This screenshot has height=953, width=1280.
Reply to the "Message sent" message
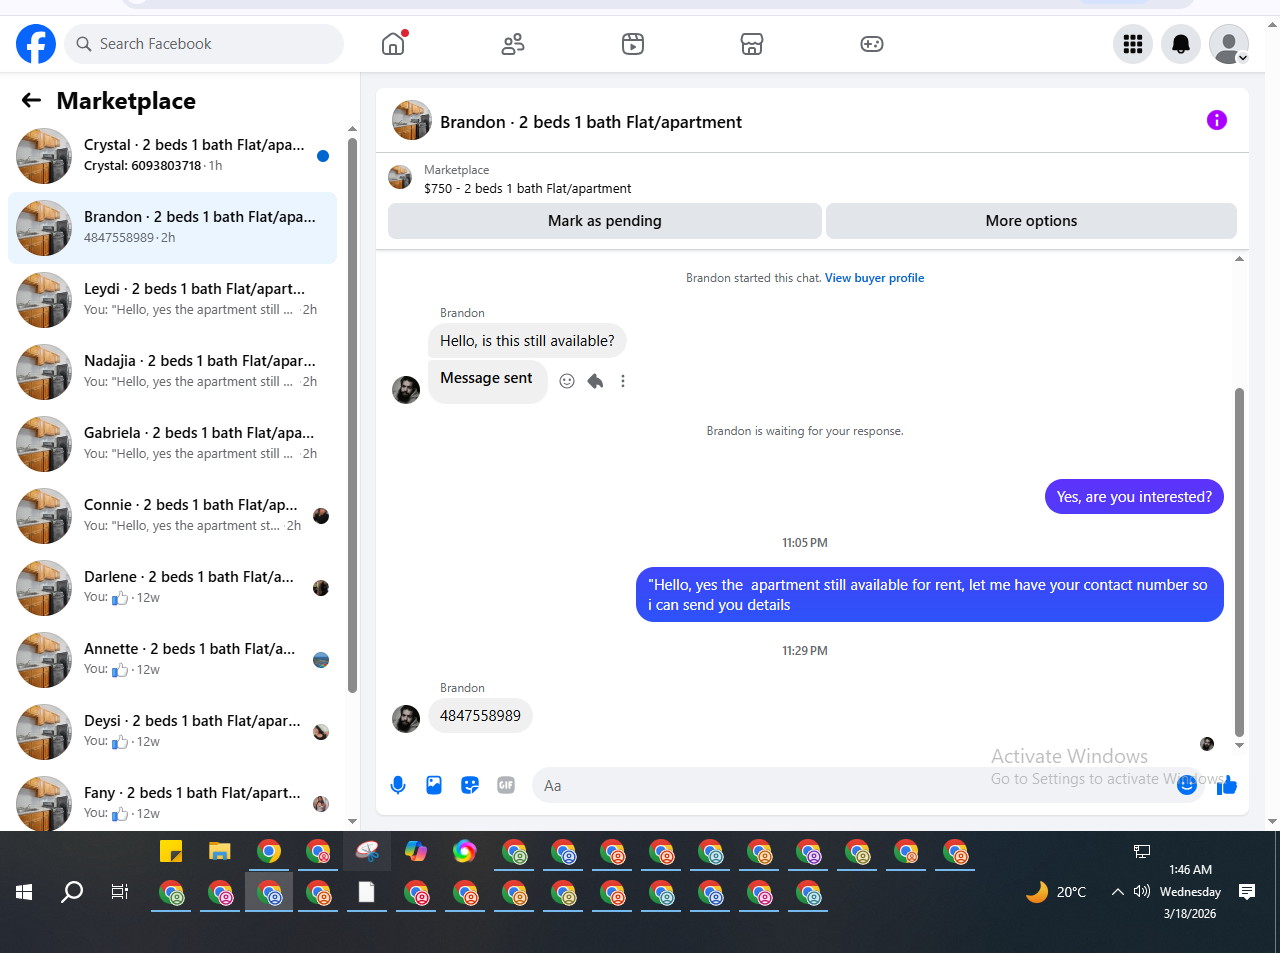tap(595, 381)
